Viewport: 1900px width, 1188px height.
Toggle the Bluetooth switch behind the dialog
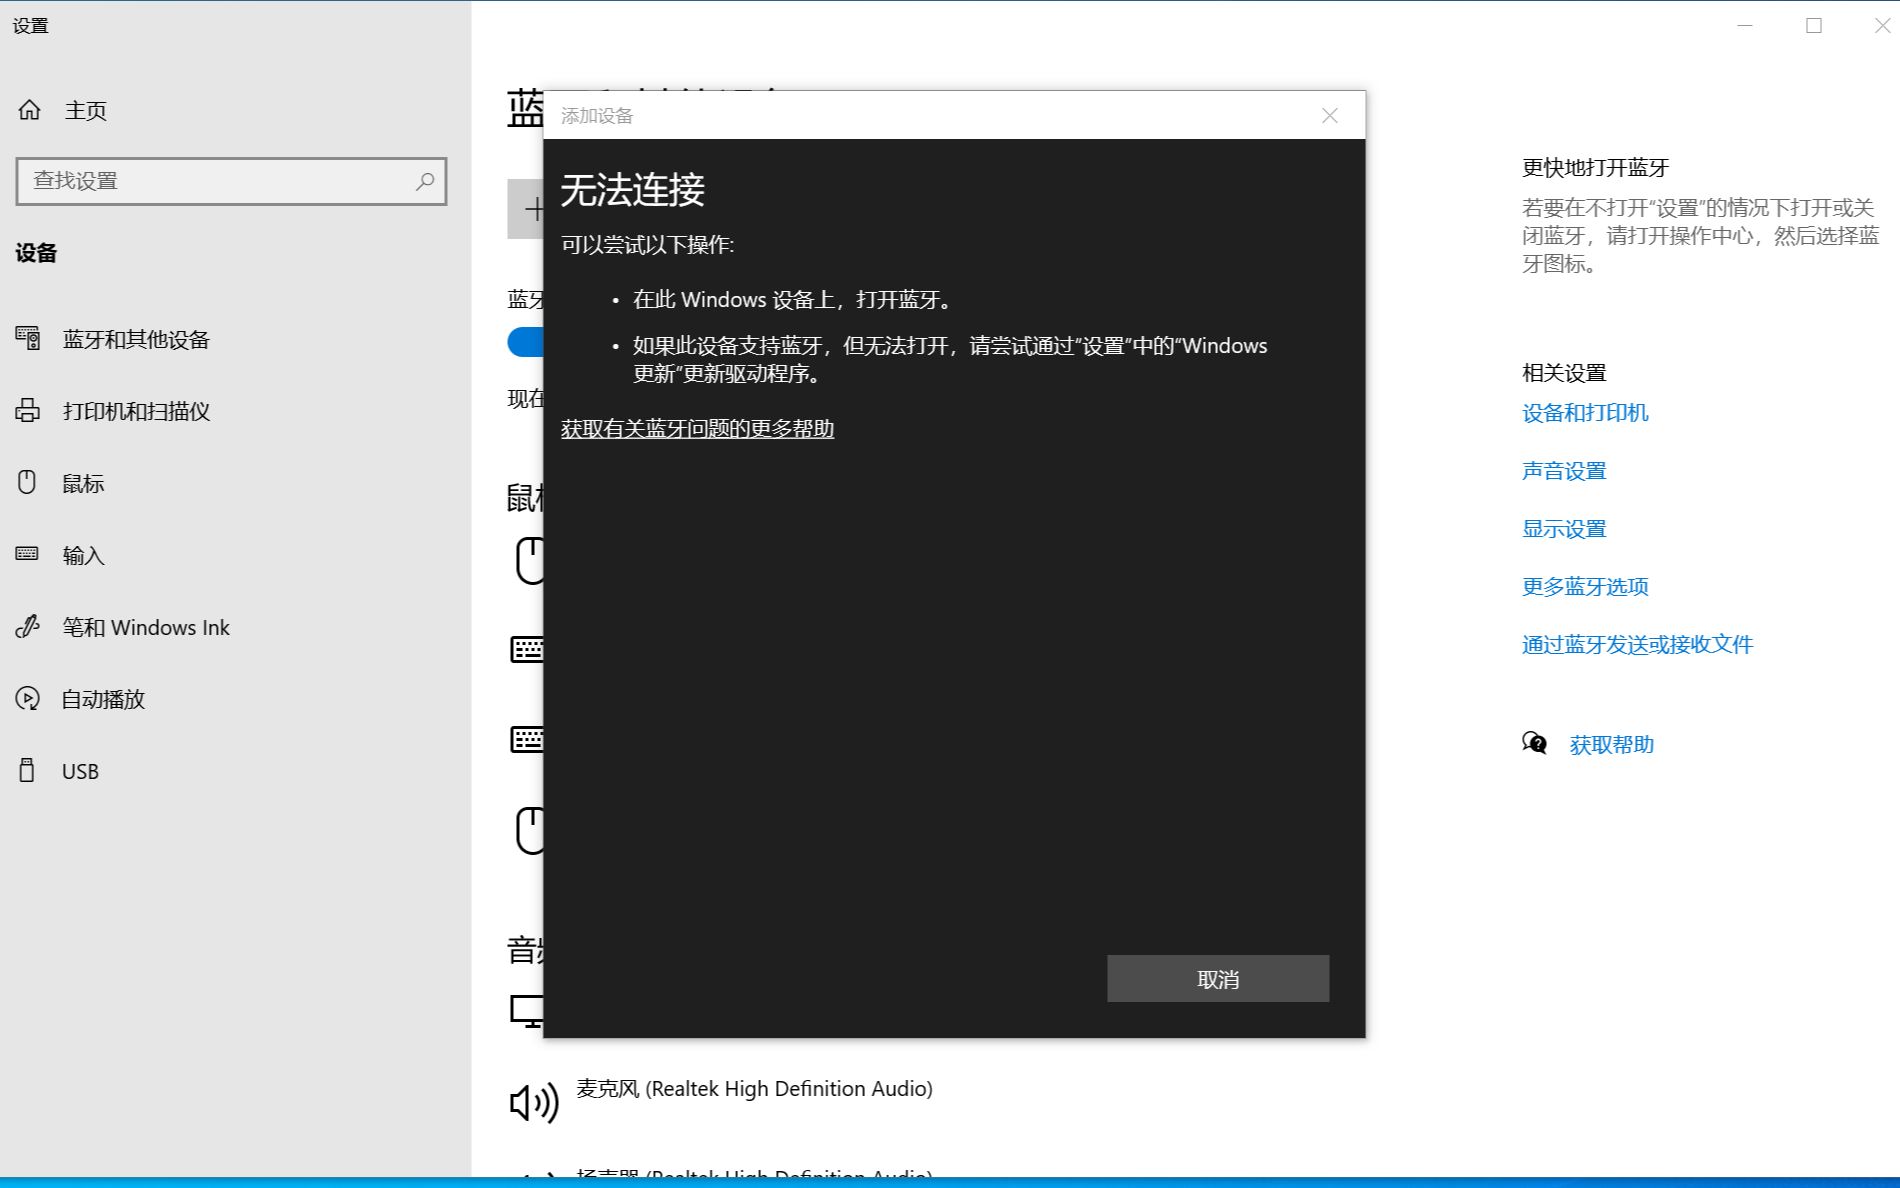(526, 341)
